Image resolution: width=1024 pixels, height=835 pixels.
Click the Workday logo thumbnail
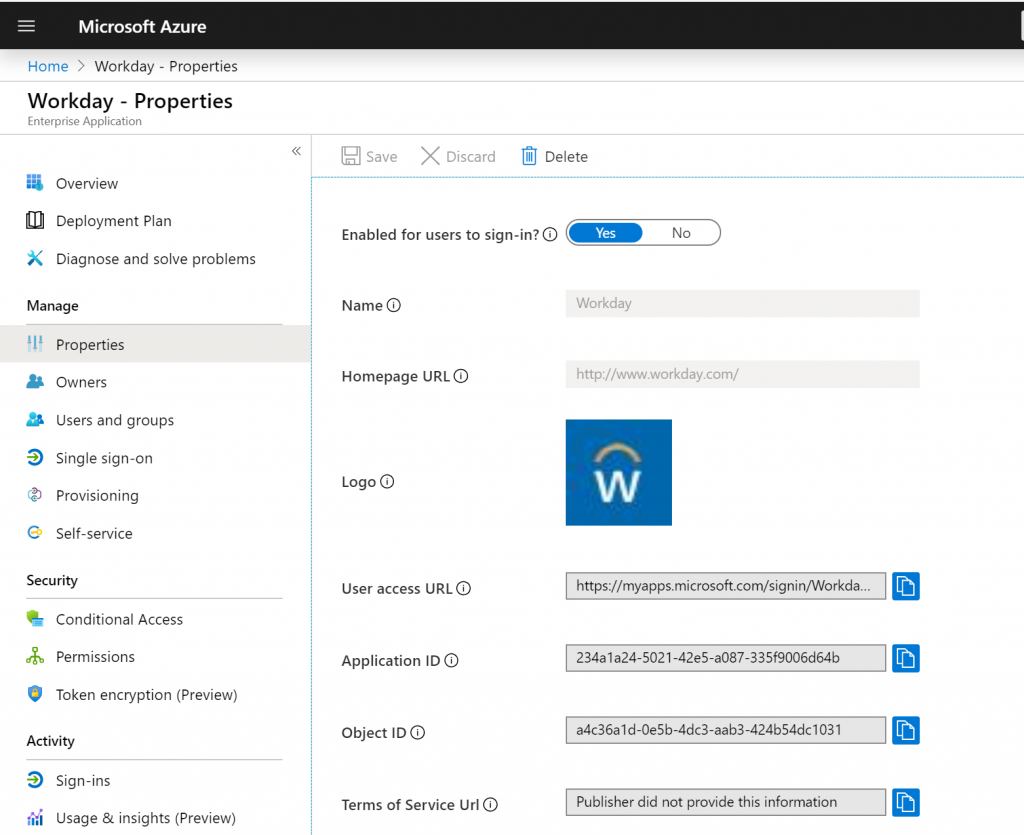pos(618,472)
